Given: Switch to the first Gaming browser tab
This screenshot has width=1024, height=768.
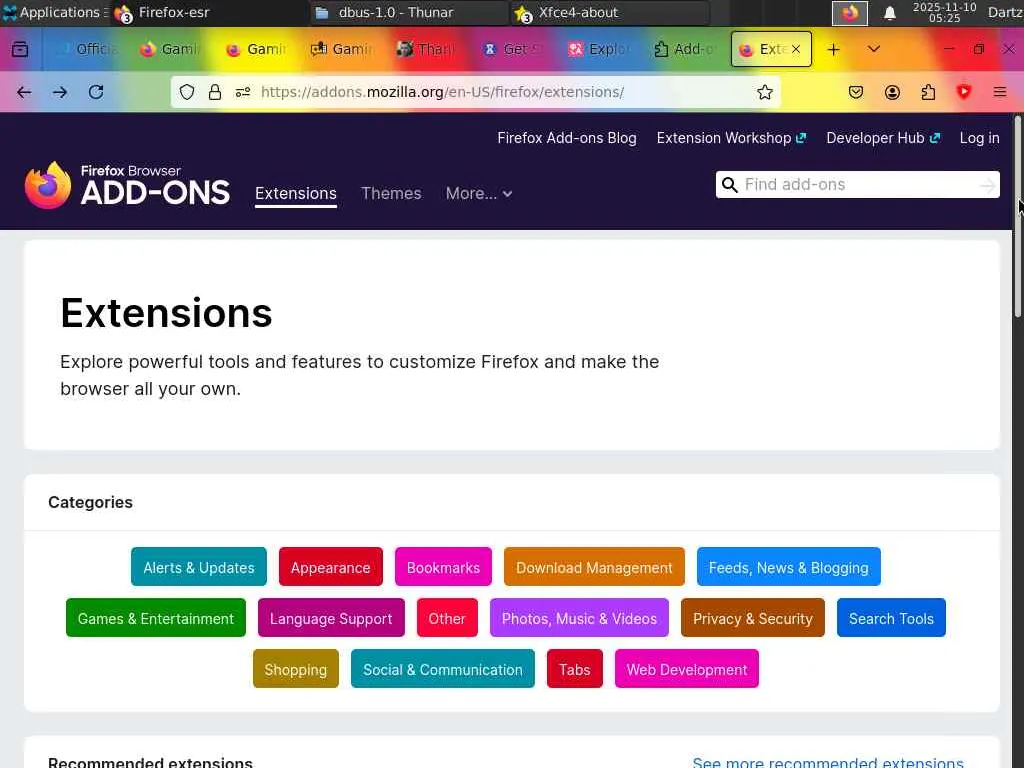Looking at the screenshot, I should click(170, 49).
